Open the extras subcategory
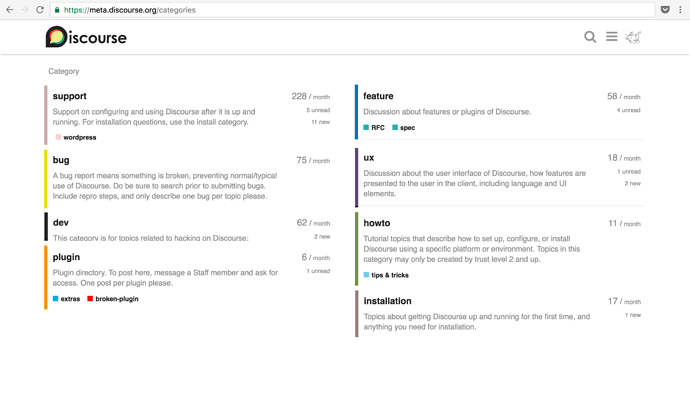 tap(70, 298)
